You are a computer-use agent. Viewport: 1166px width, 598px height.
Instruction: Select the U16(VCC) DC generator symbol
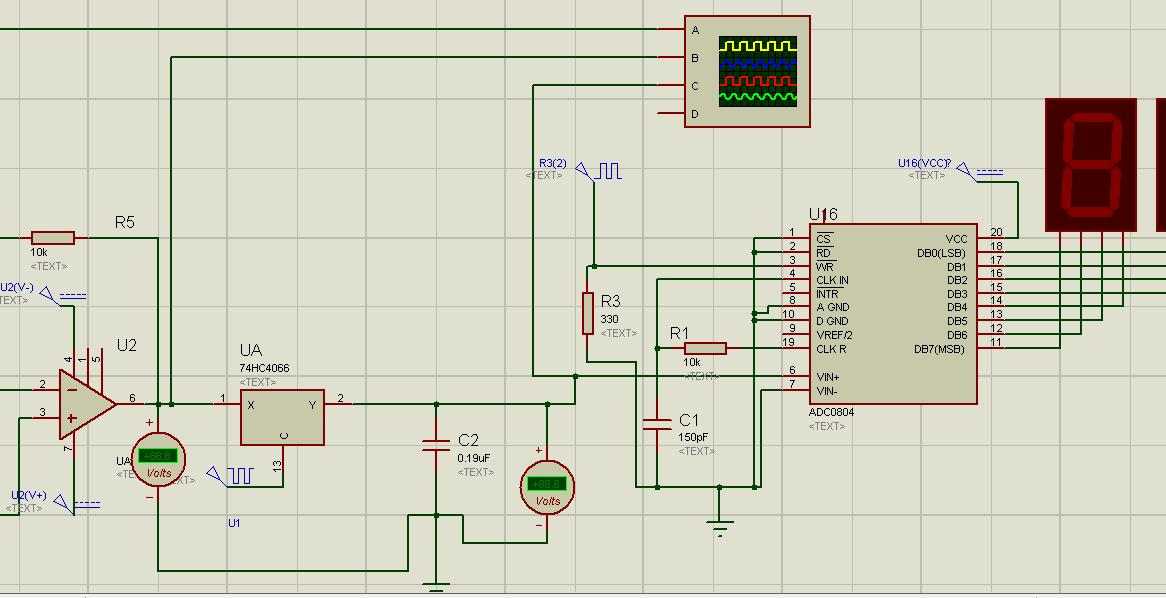(x=980, y=172)
